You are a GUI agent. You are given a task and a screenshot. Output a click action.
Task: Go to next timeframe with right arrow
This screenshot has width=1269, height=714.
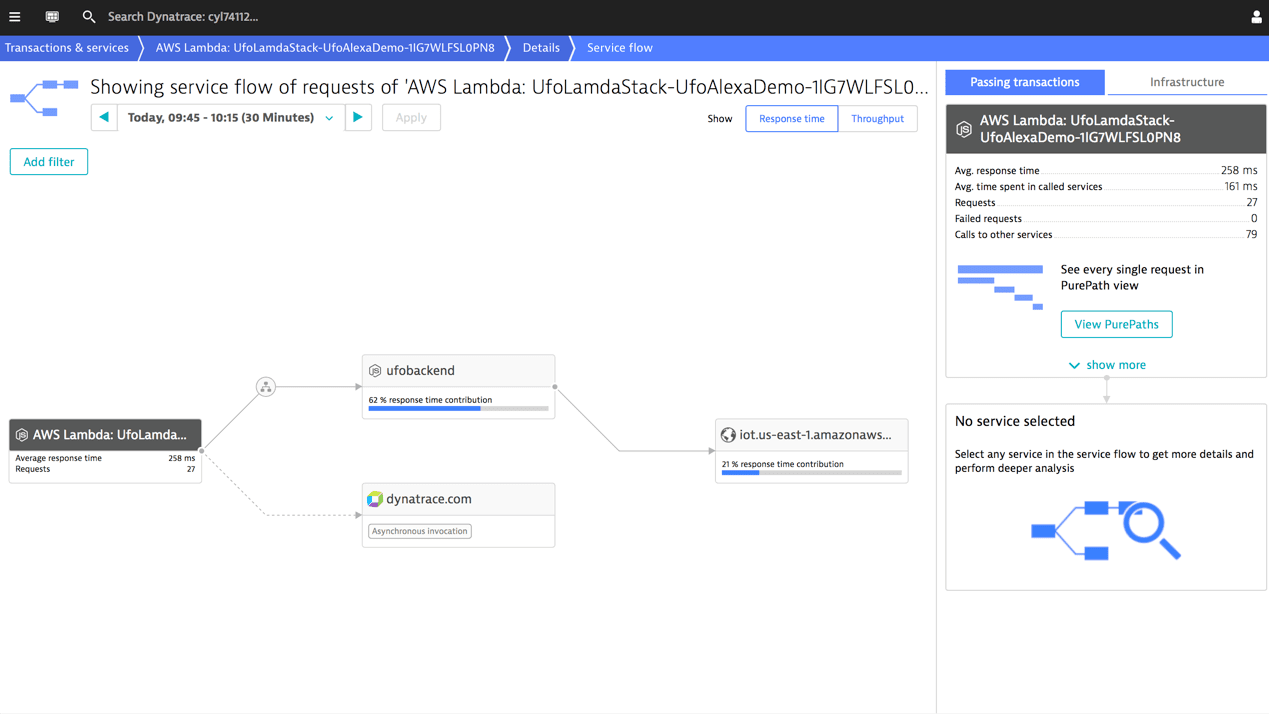pos(358,118)
